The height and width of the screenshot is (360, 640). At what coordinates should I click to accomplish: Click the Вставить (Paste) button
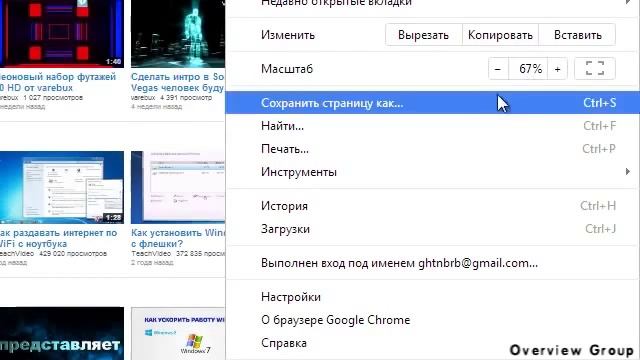pyautogui.click(x=577, y=35)
